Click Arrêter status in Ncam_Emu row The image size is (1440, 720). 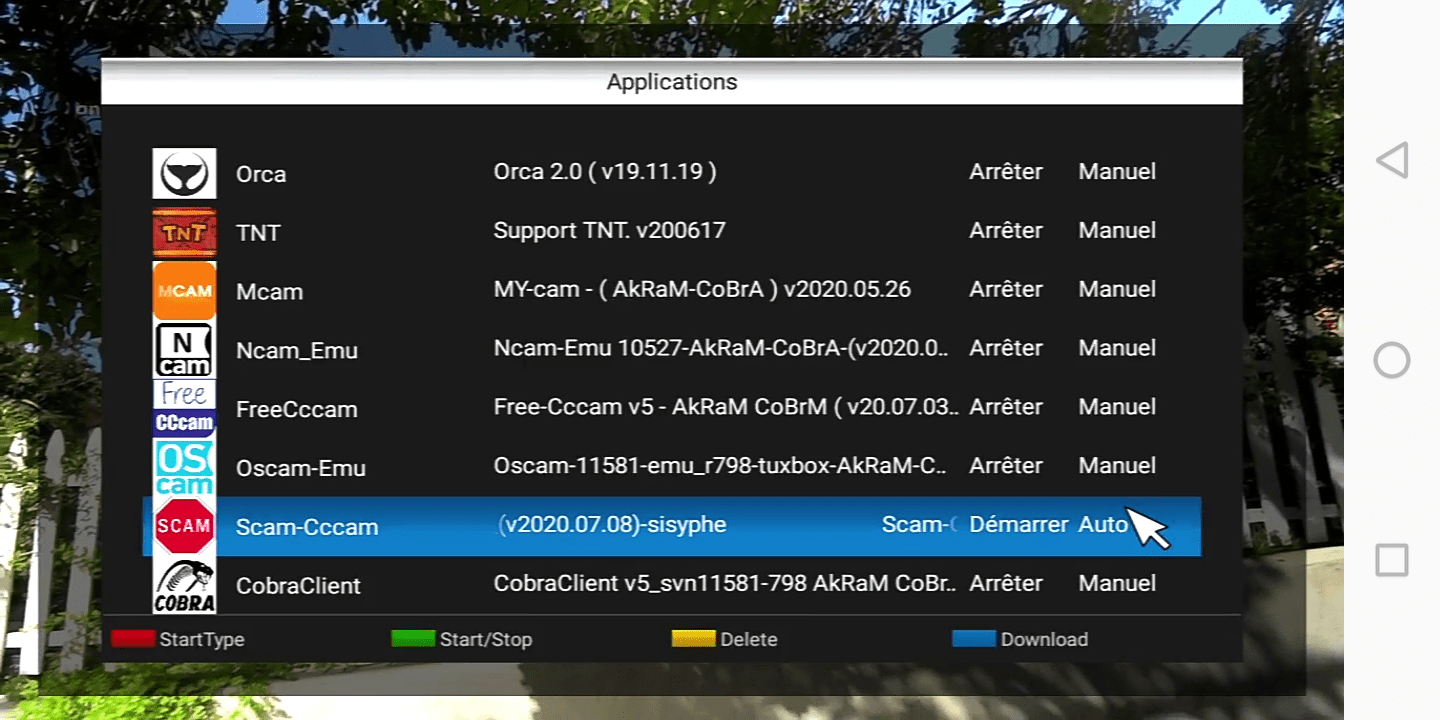(x=1006, y=349)
